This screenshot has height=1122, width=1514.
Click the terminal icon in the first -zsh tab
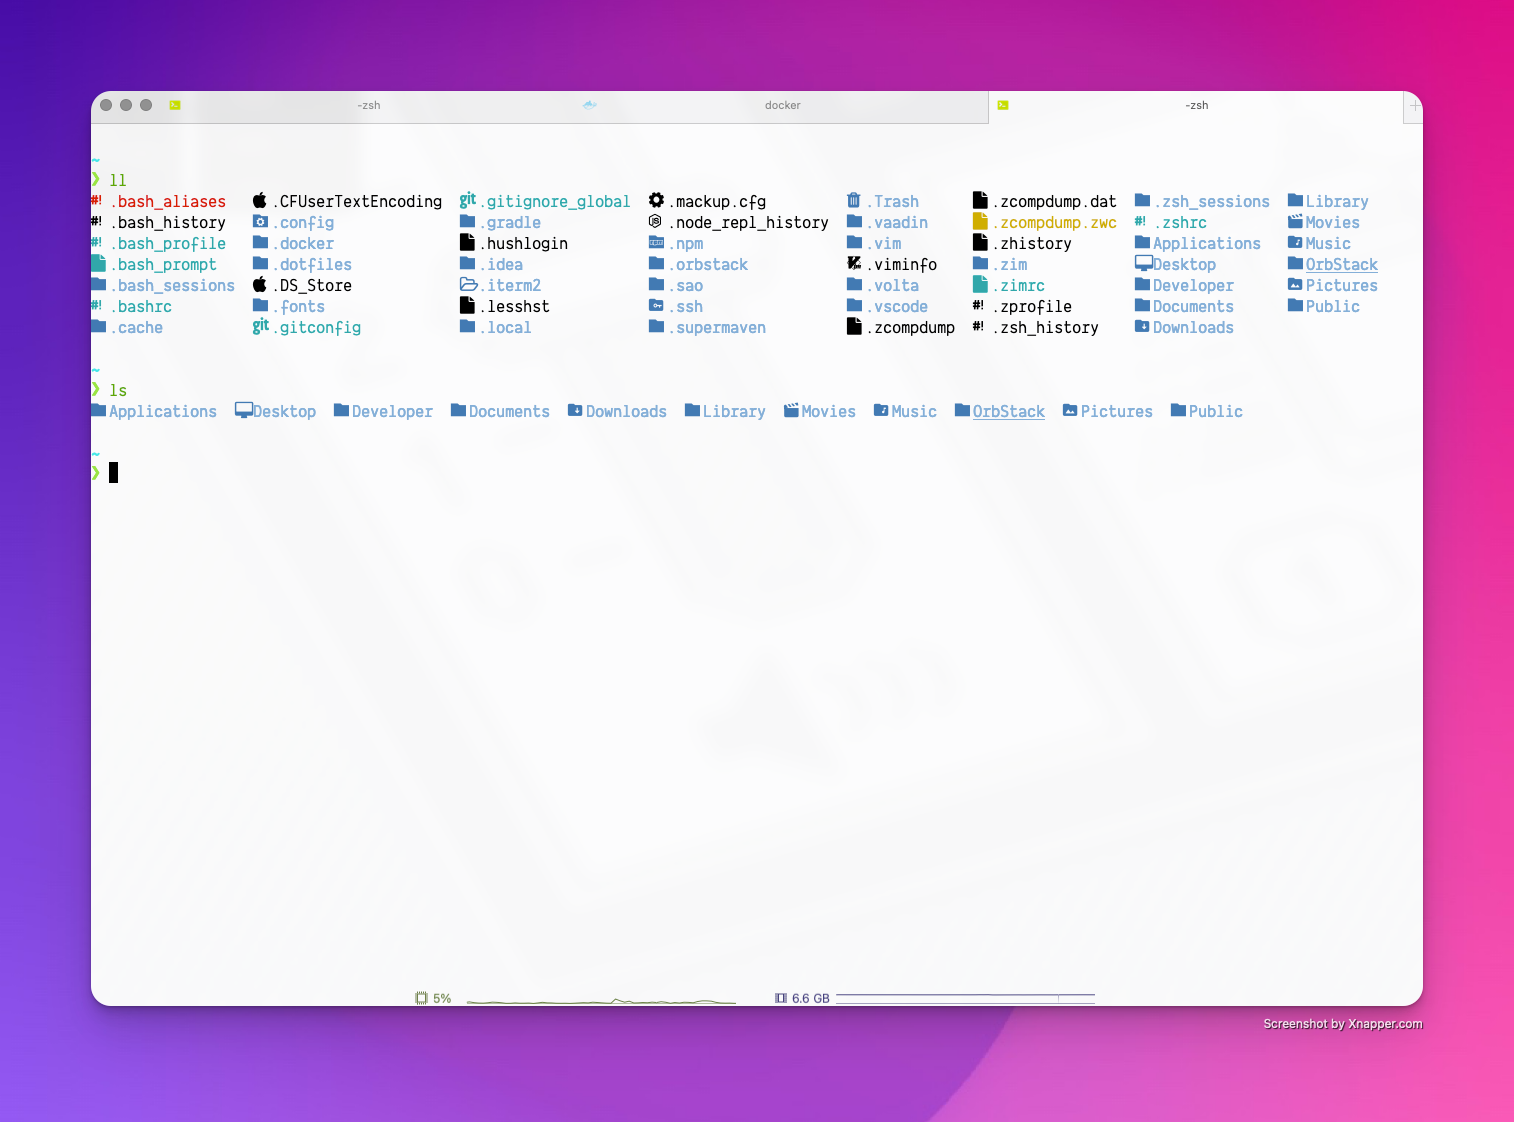coord(175,105)
